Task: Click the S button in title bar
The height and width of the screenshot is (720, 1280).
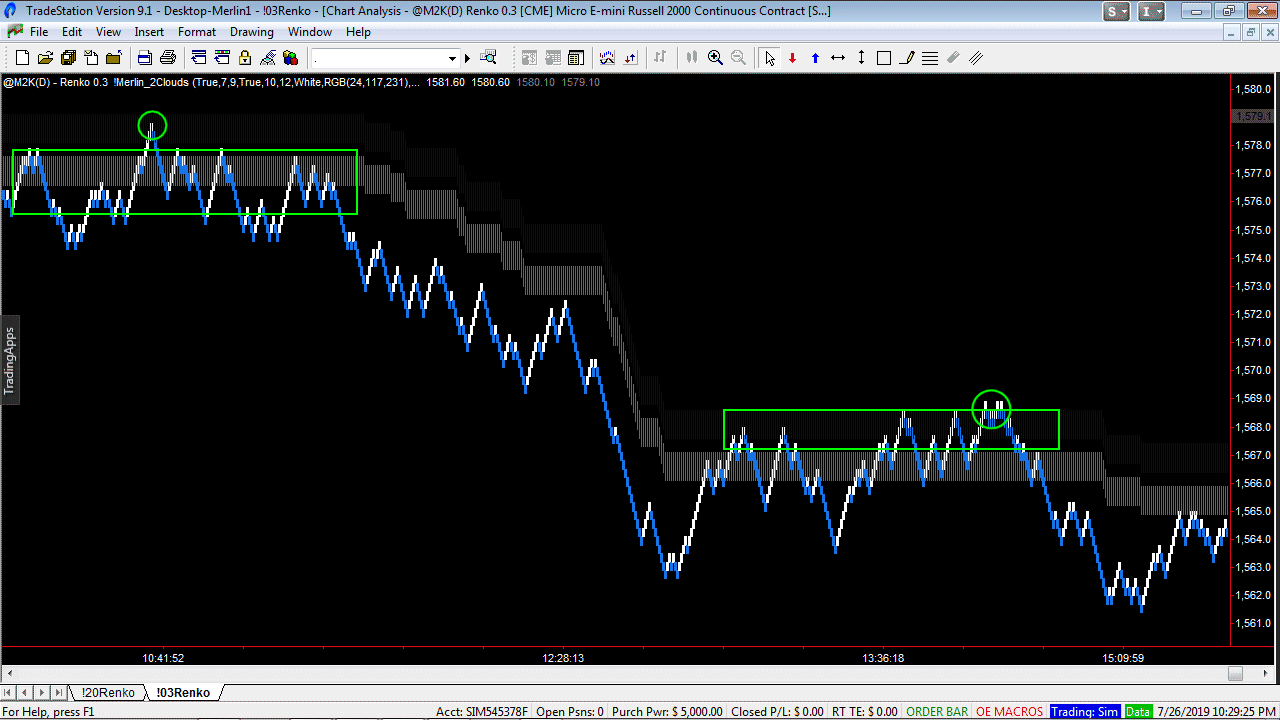Action: pyautogui.click(x=1117, y=12)
